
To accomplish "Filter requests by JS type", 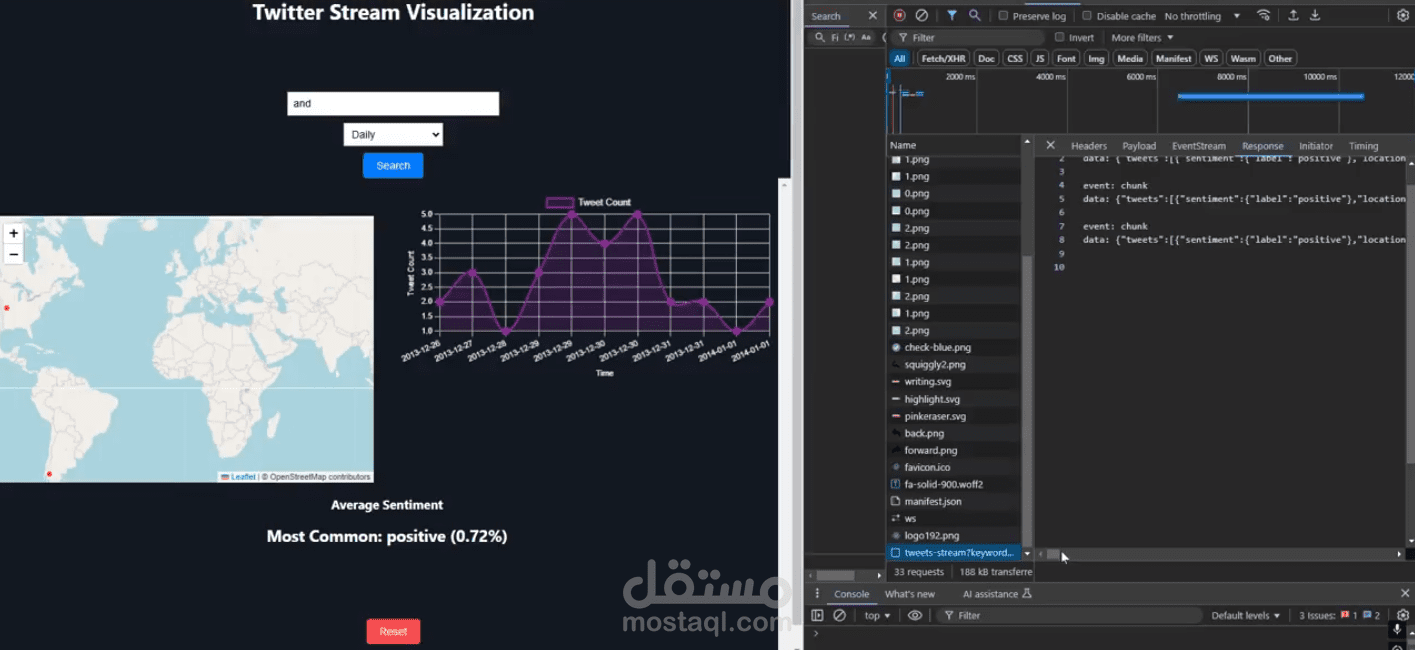I will pyautogui.click(x=1040, y=59).
